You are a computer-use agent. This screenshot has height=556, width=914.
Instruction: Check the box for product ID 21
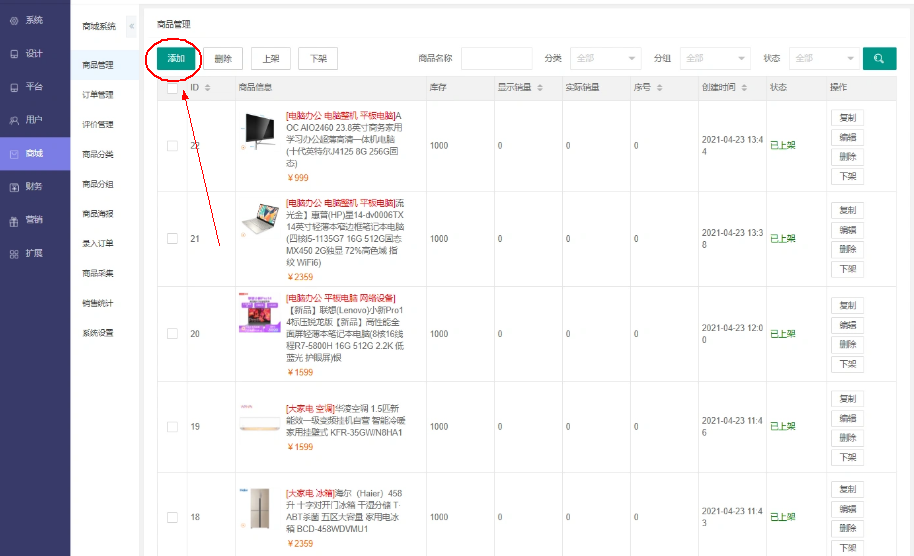(172, 239)
